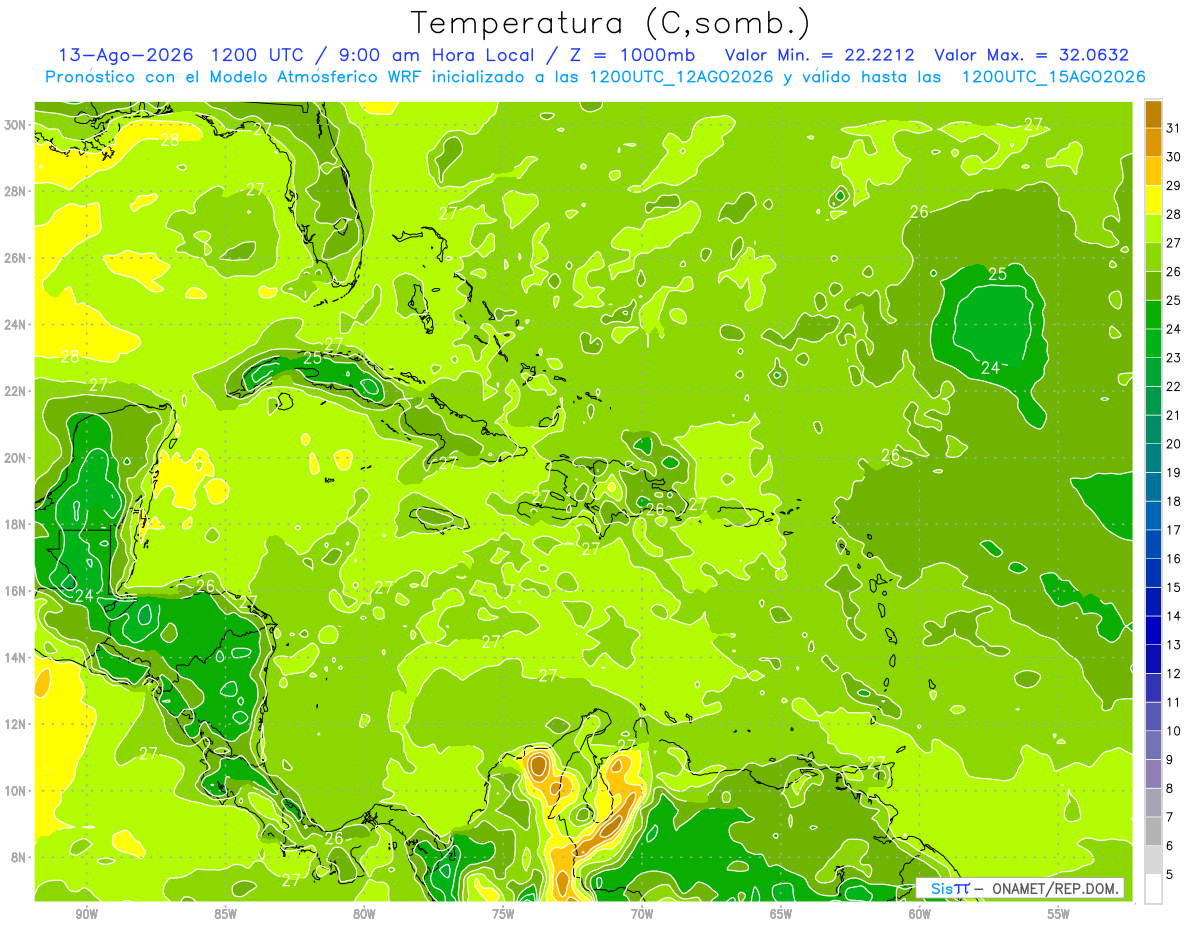The height and width of the screenshot is (927, 1200).
Task: Click the "60W" longitude label
Action: tap(920, 915)
